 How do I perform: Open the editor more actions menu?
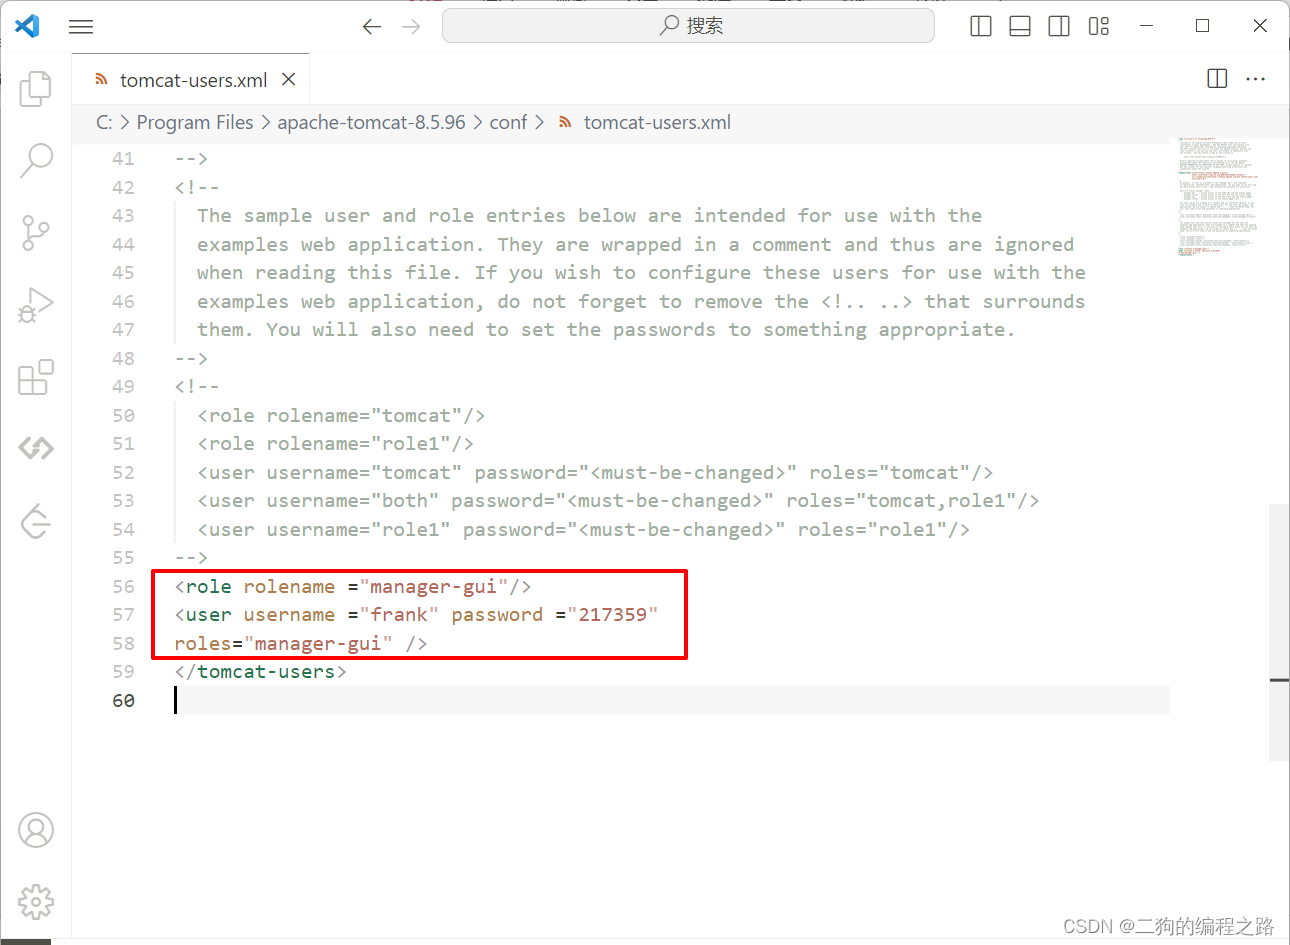click(1256, 79)
